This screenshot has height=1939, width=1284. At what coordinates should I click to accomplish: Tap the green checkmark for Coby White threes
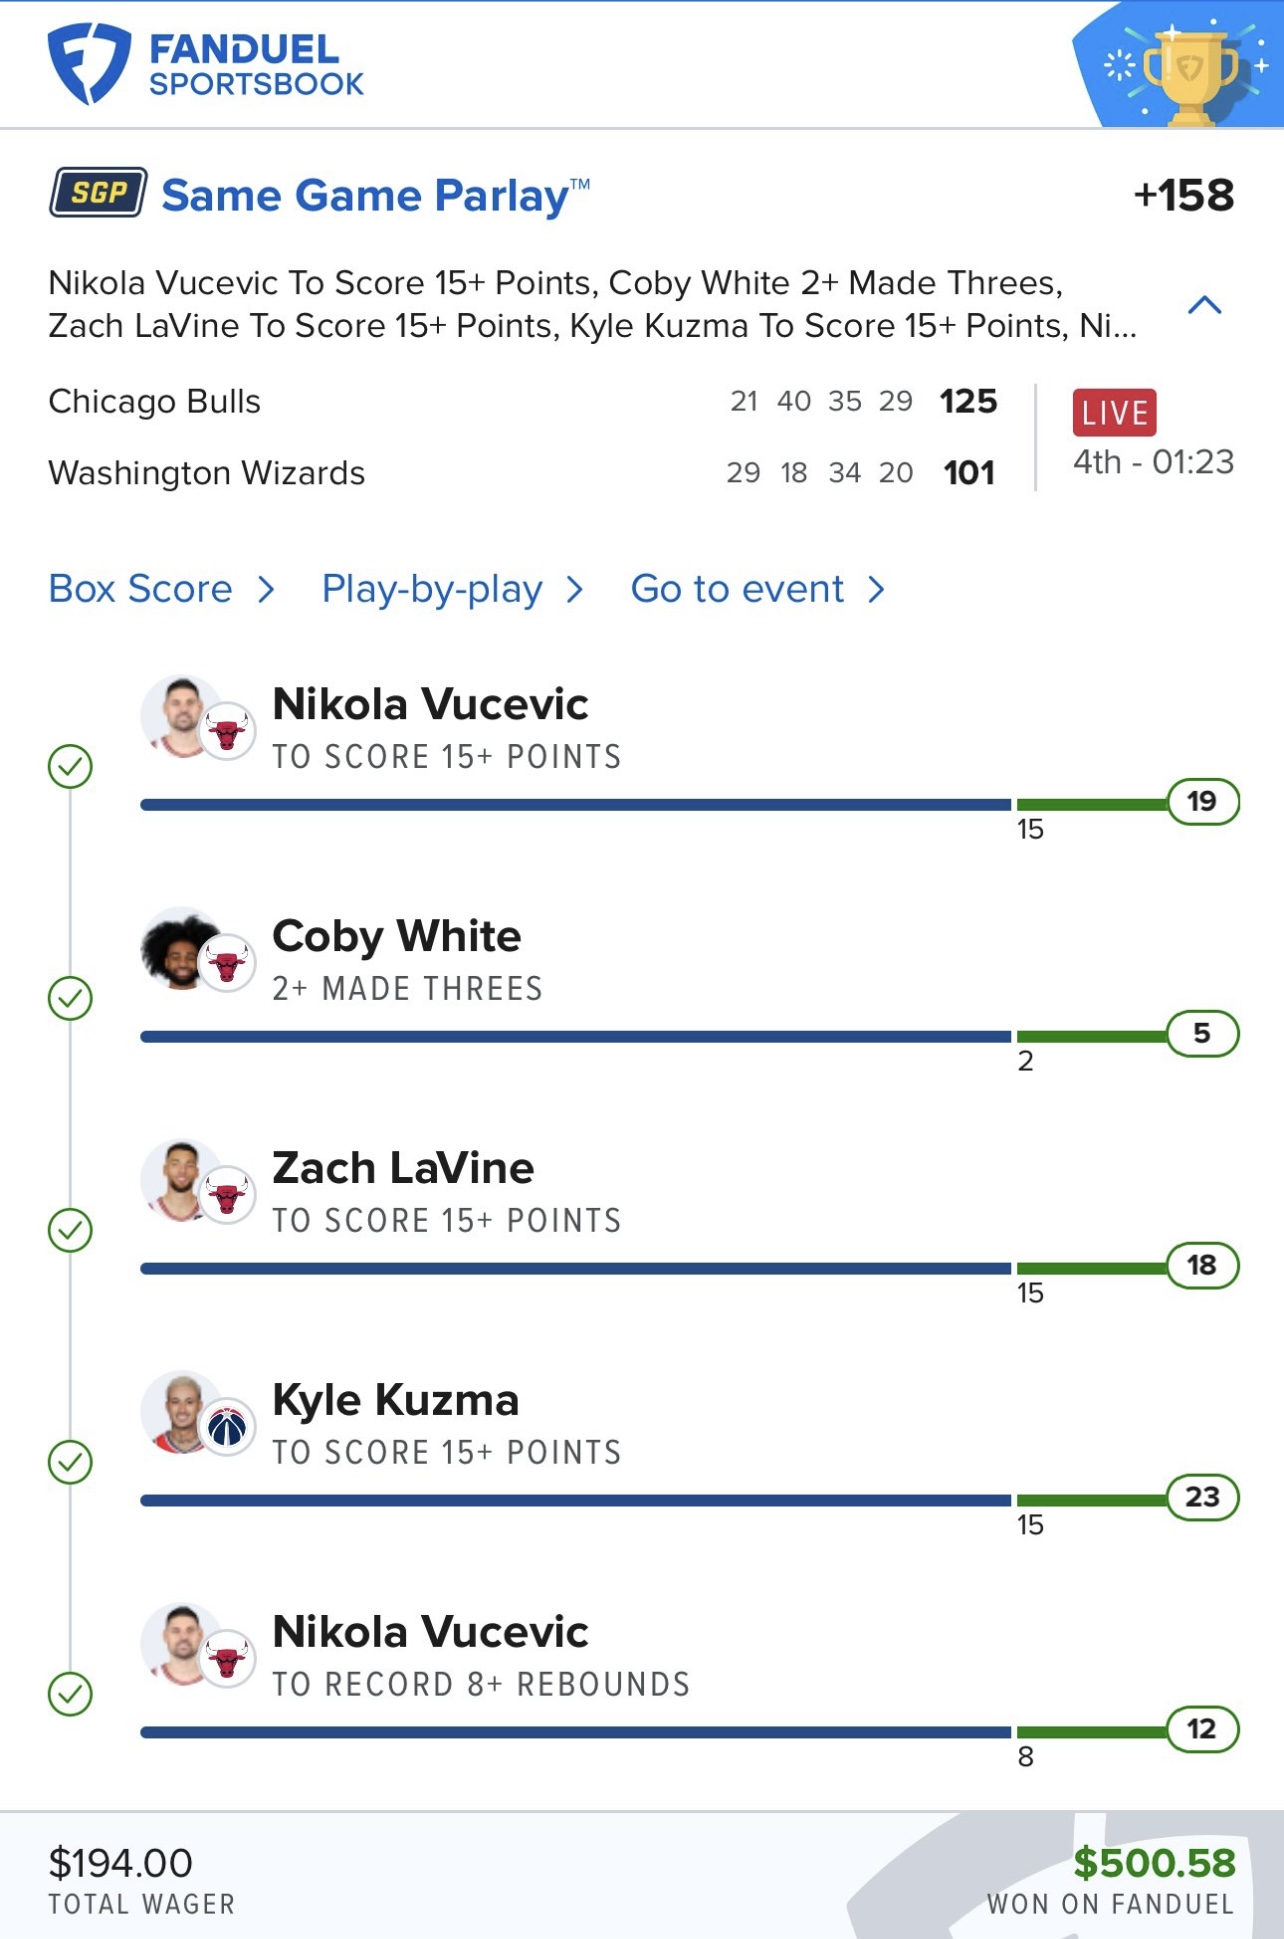(x=70, y=998)
